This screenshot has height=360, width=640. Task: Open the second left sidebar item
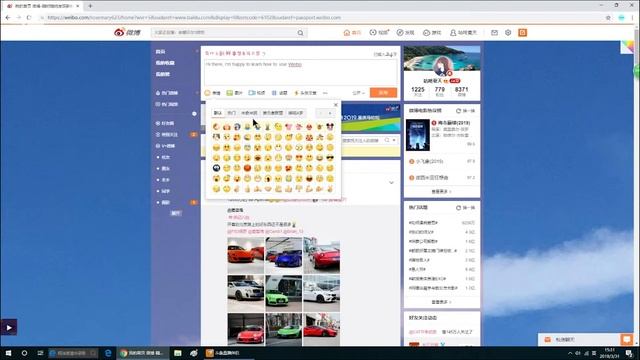(165, 63)
